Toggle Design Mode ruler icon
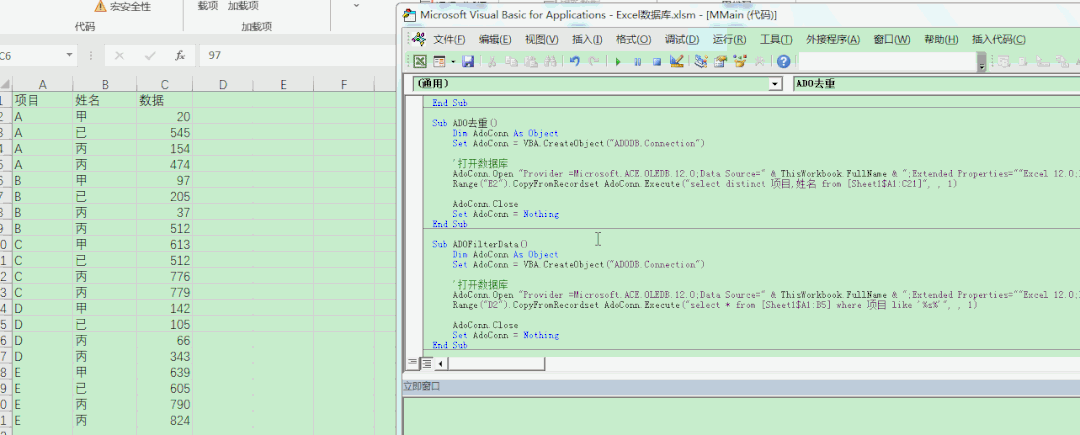The height and width of the screenshot is (435, 1080). [676, 62]
